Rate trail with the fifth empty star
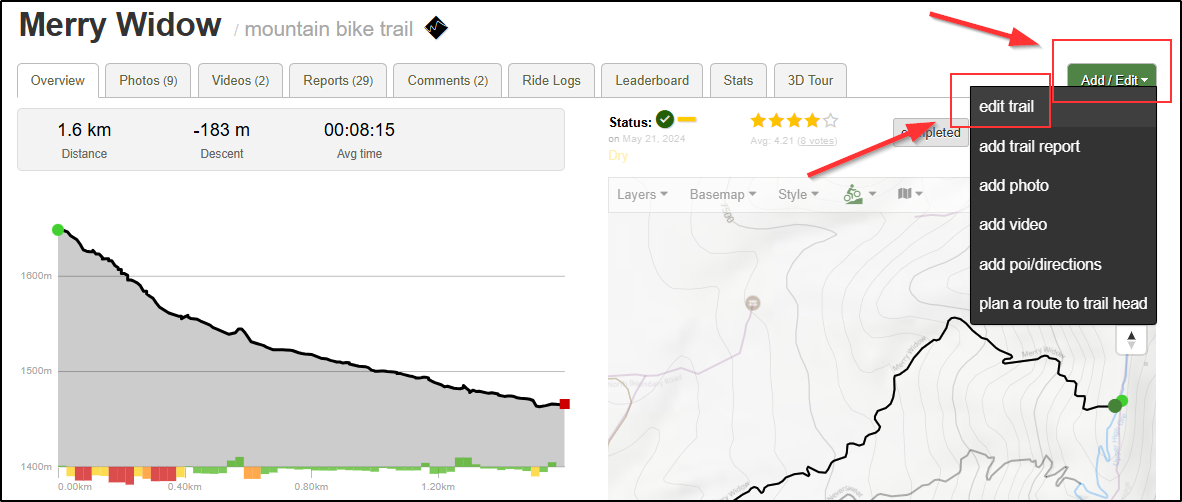The image size is (1182, 502). tap(830, 120)
